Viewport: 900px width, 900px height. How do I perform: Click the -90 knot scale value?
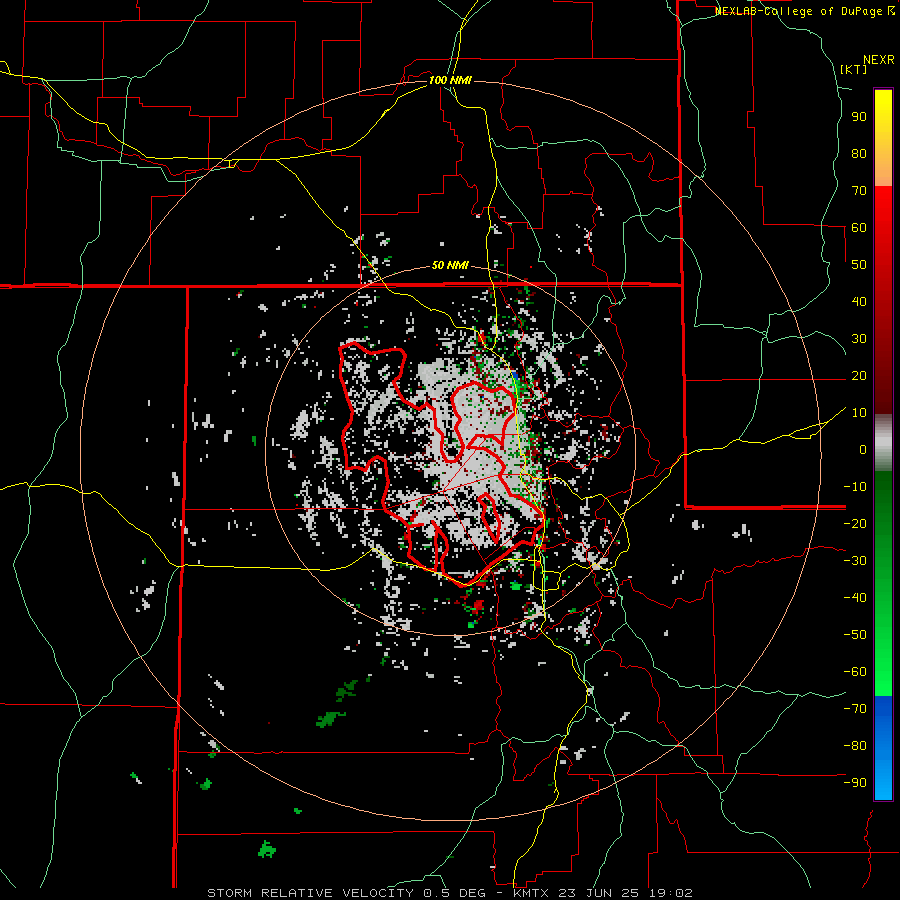(855, 783)
